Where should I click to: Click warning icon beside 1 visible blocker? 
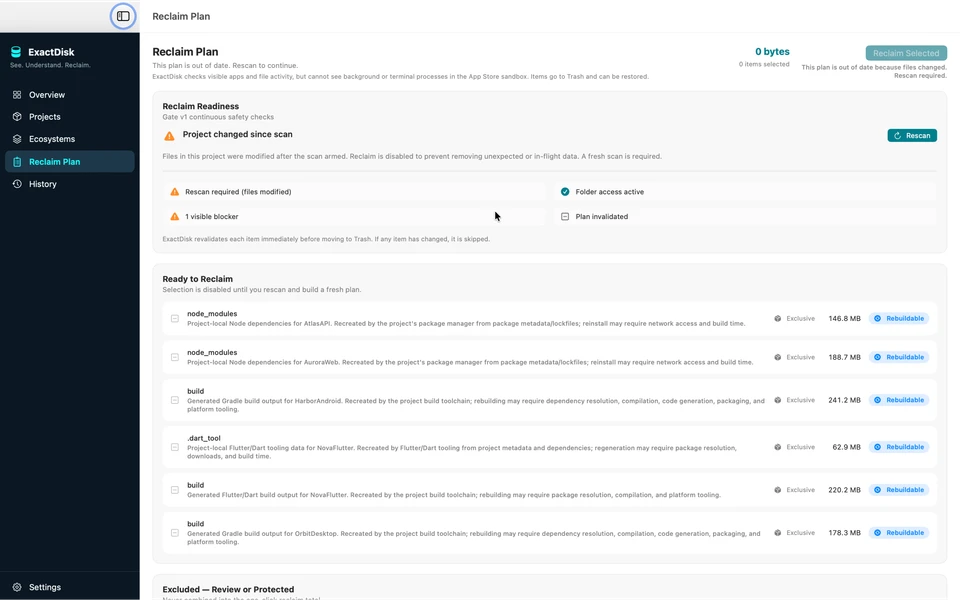coord(174,216)
